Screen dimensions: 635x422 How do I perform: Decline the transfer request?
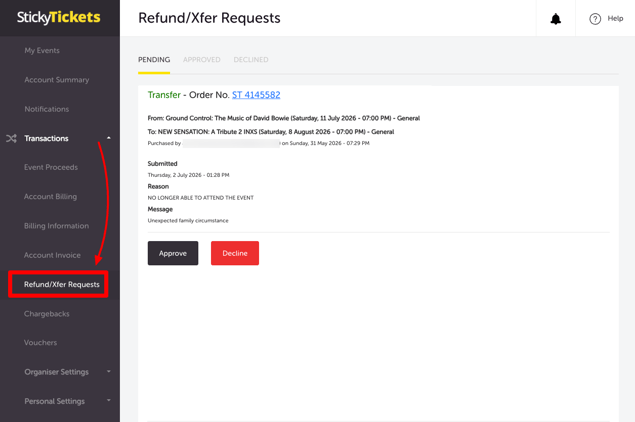(235, 253)
